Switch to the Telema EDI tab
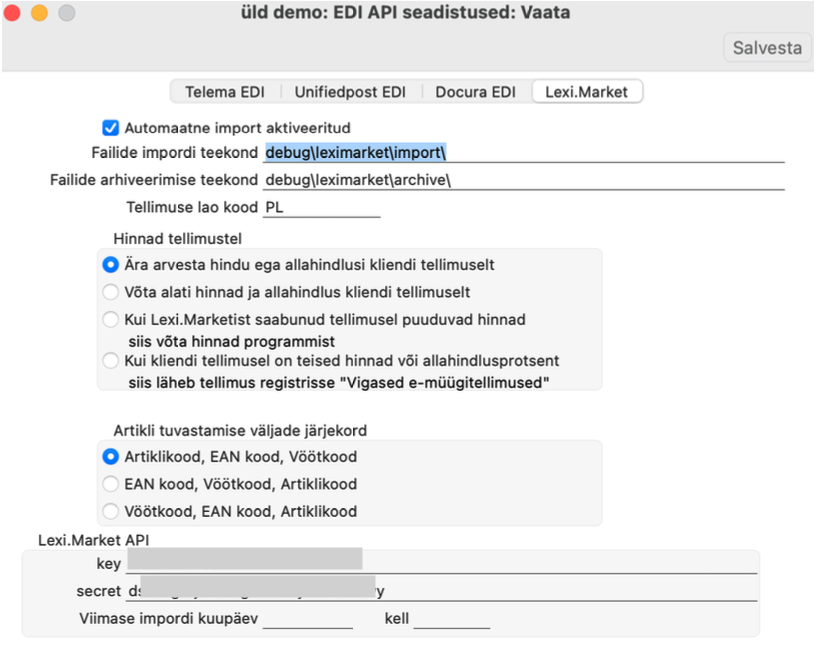The height and width of the screenshot is (665, 817). pyautogui.click(x=225, y=92)
